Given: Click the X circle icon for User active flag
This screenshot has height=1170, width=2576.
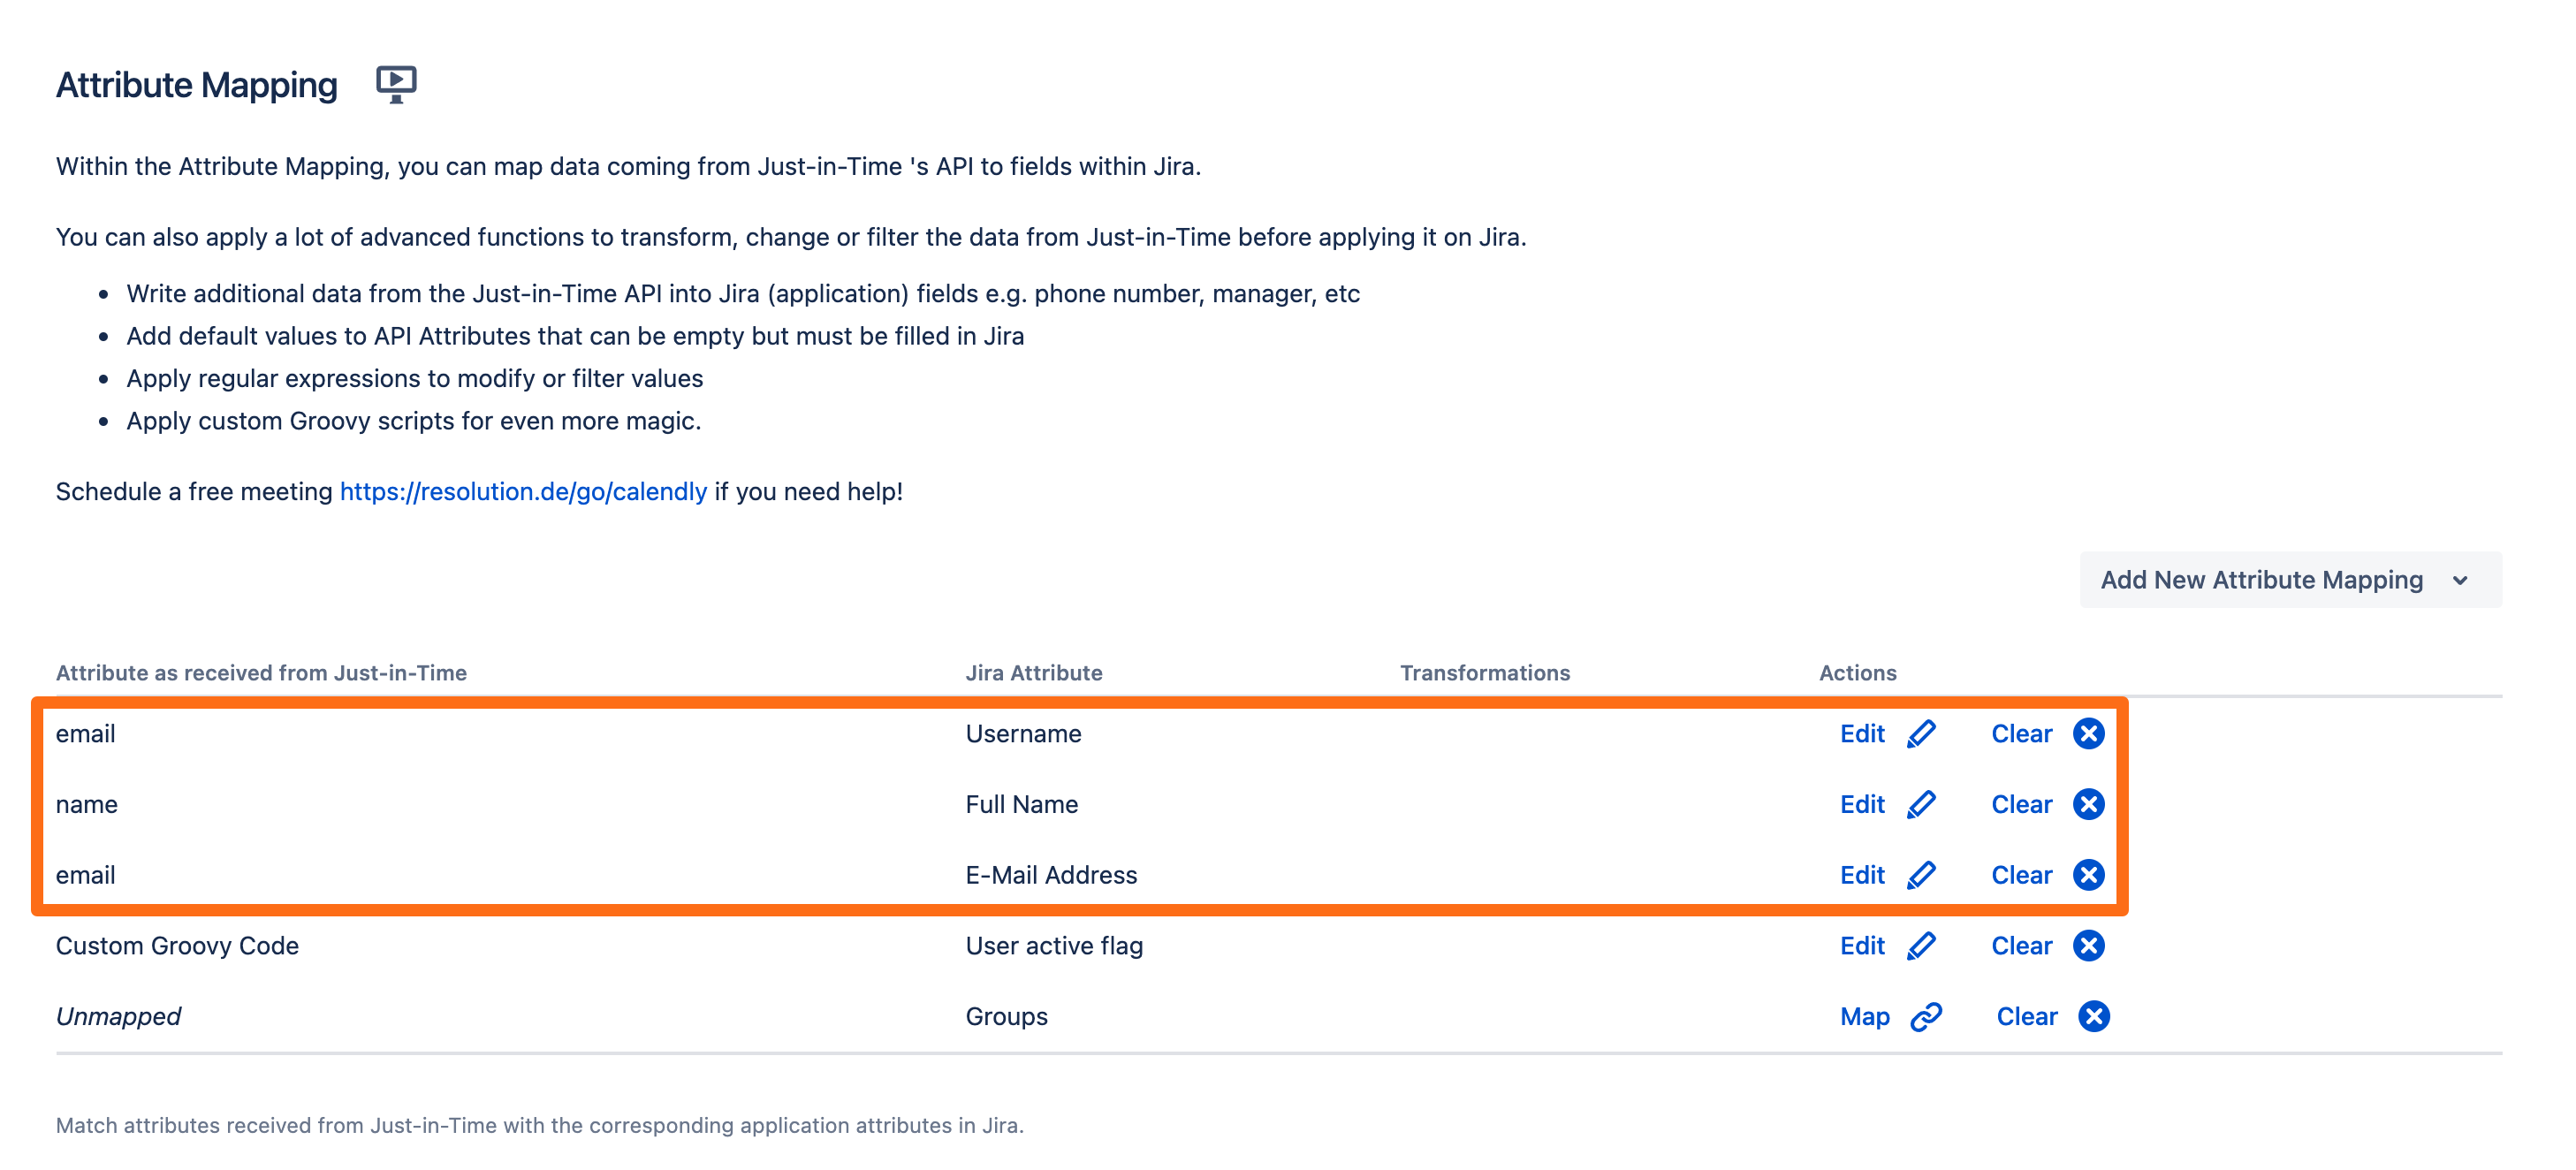Looking at the screenshot, I should click(2088, 946).
